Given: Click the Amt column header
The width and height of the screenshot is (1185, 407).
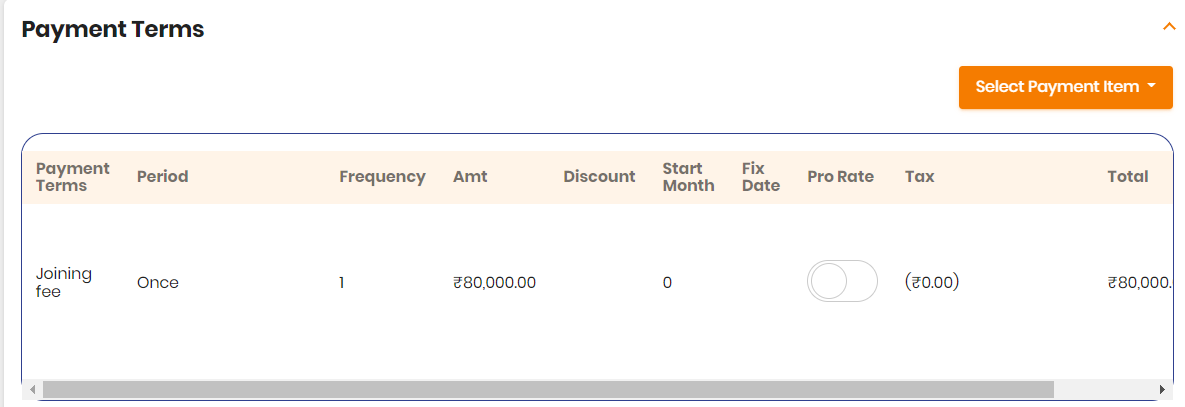Looking at the screenshot, I should tap(470, 177).
